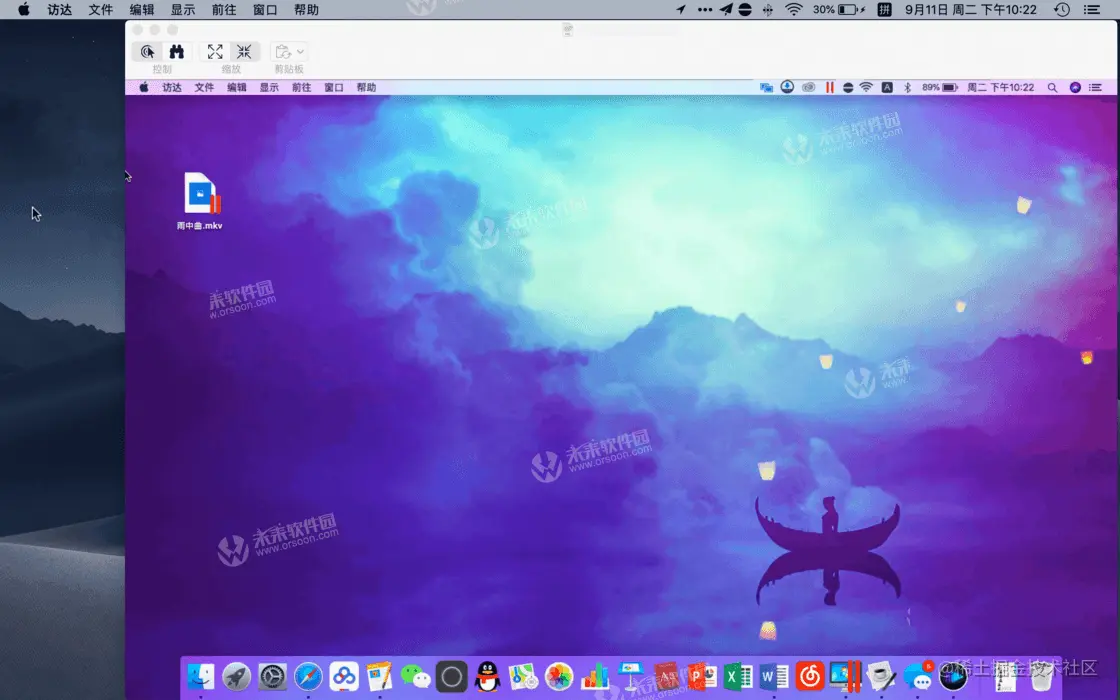
Task: Open the remote 访达 menu
Action: pos(172,87)
